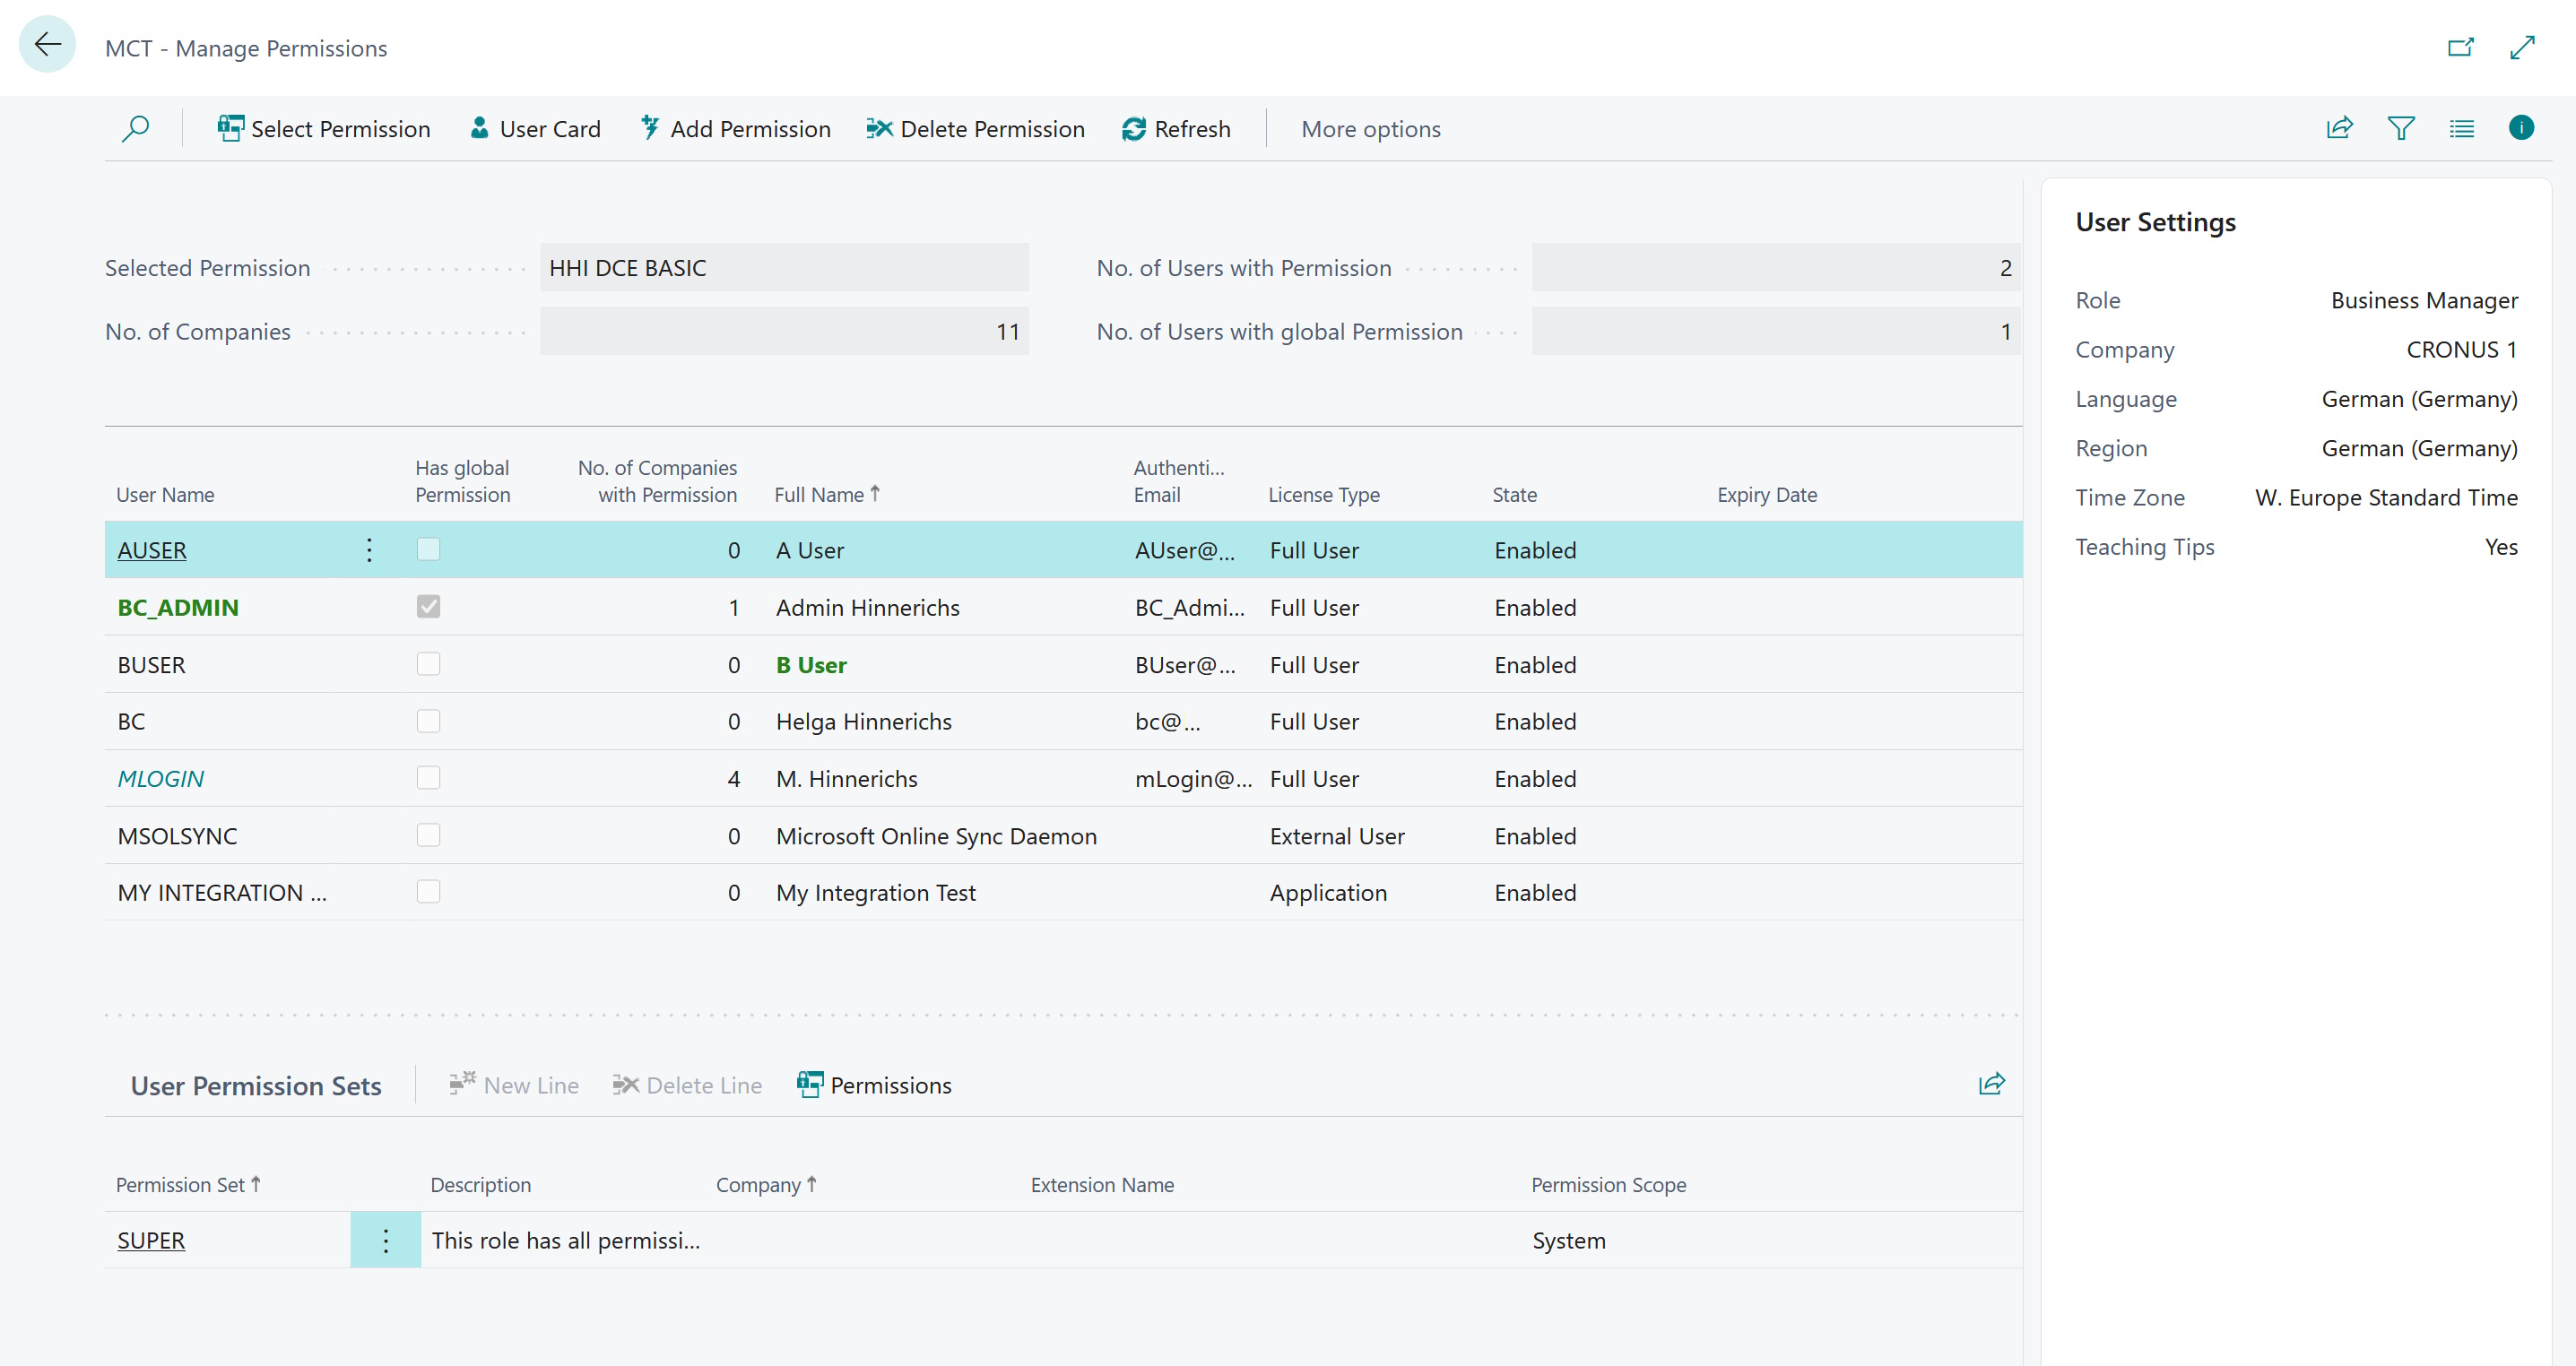Click Microsoft Online Sync Daemon cell
This screenshot has width=2576, height=1366.
936,836
